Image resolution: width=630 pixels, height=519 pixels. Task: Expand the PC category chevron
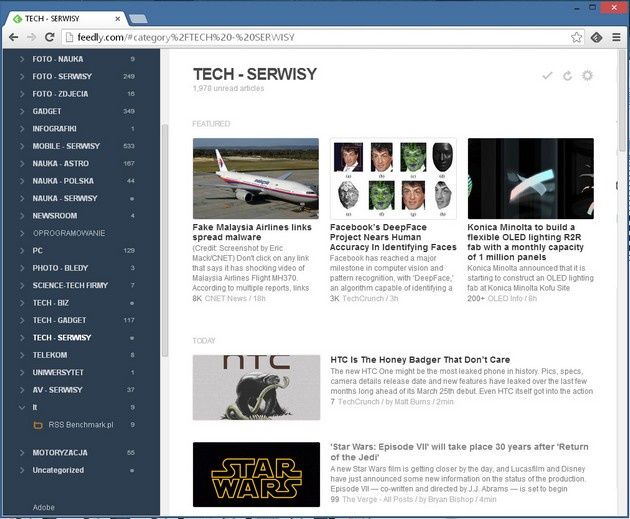[x=22, y=251]
